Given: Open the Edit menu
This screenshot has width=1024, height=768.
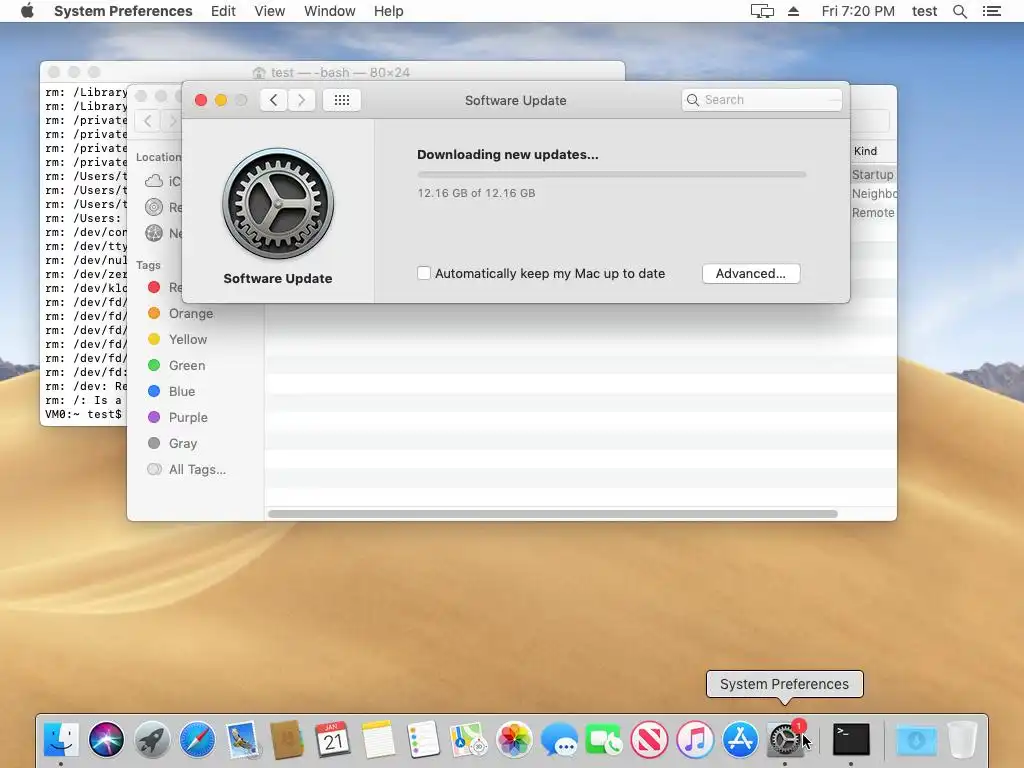Looking at the screenshot, I should 223,11.
